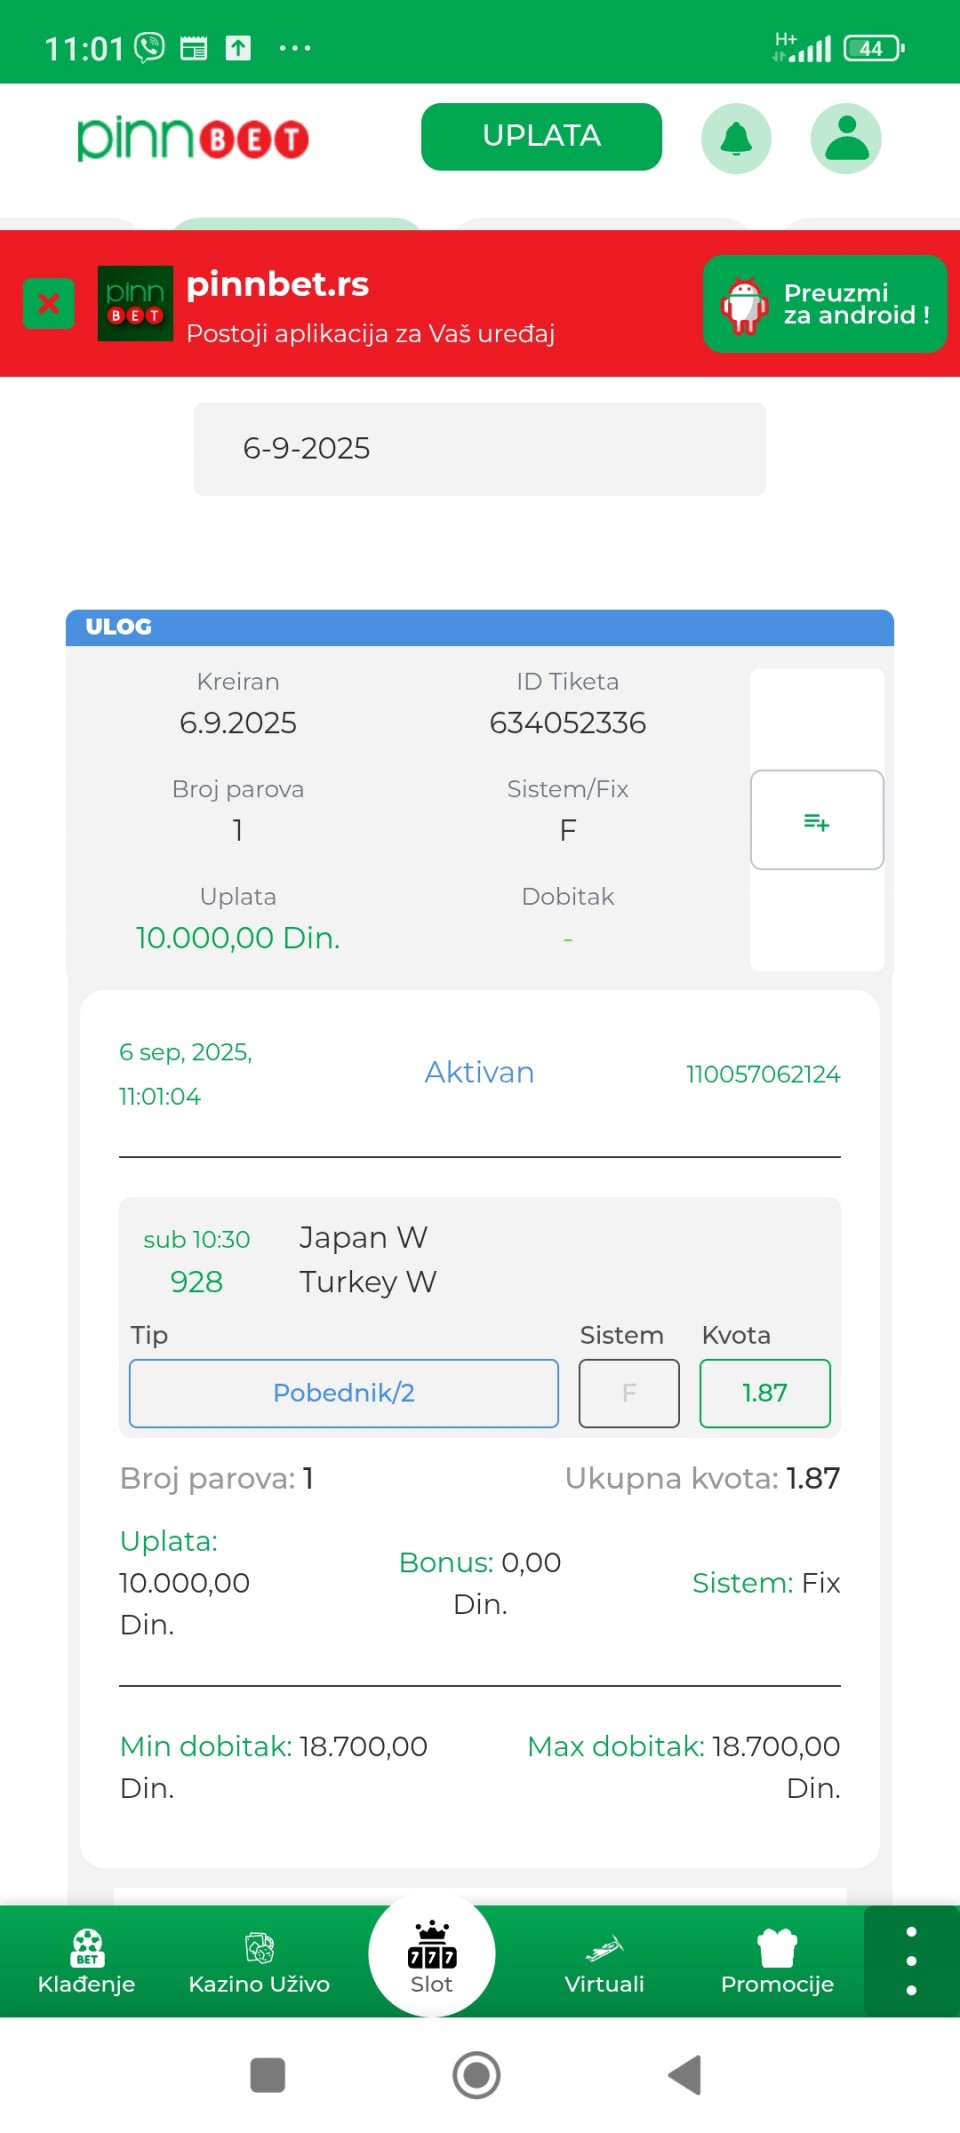Open the notifications bell icon
The height and width of the screenshot is (2133, 960).
point(736,138)
